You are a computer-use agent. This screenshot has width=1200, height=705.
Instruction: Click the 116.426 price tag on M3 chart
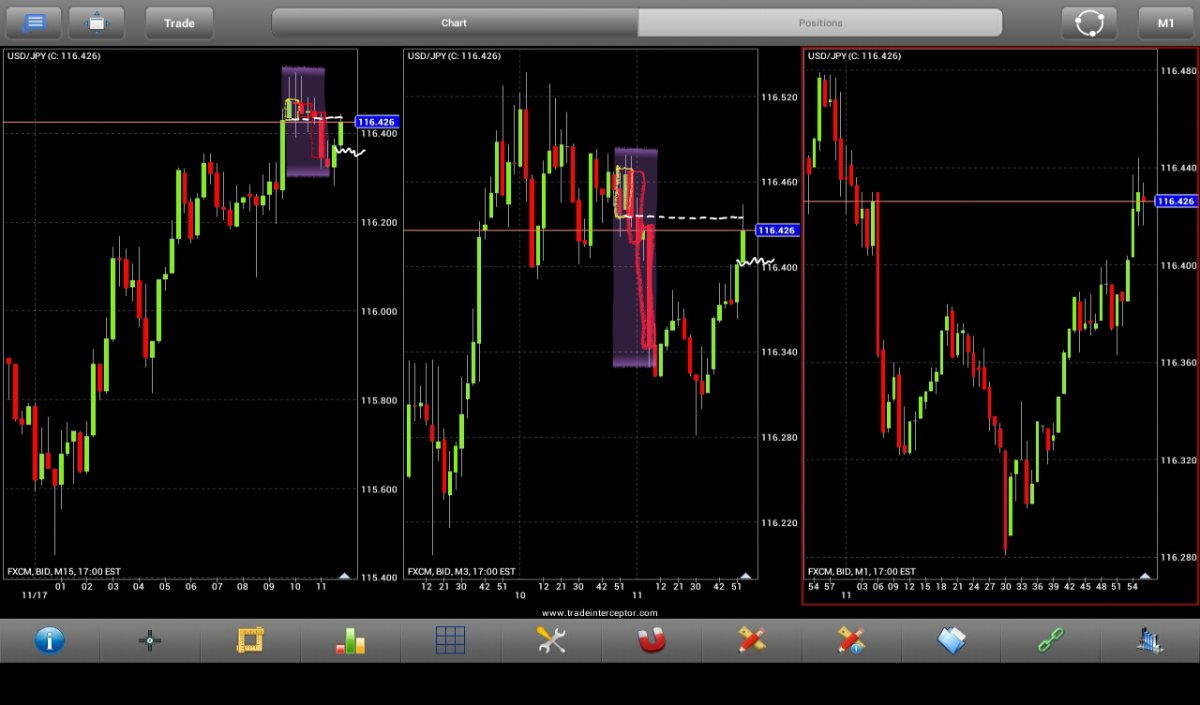coord(776,230)
